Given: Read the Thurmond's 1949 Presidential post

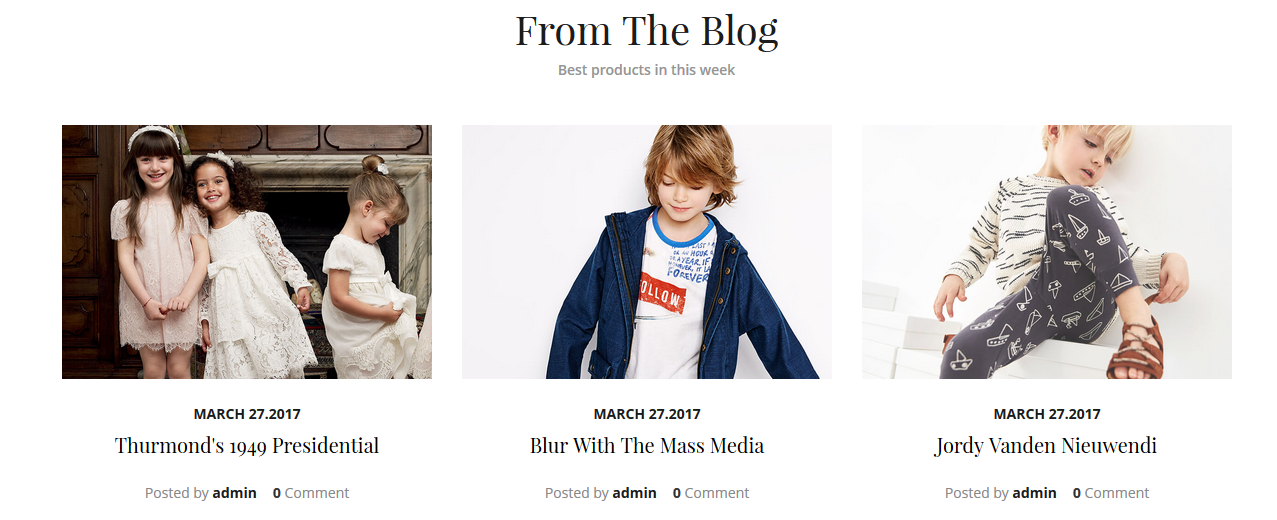Looking at the screenshot, I should pyautogui.click(x=247, y=446).
